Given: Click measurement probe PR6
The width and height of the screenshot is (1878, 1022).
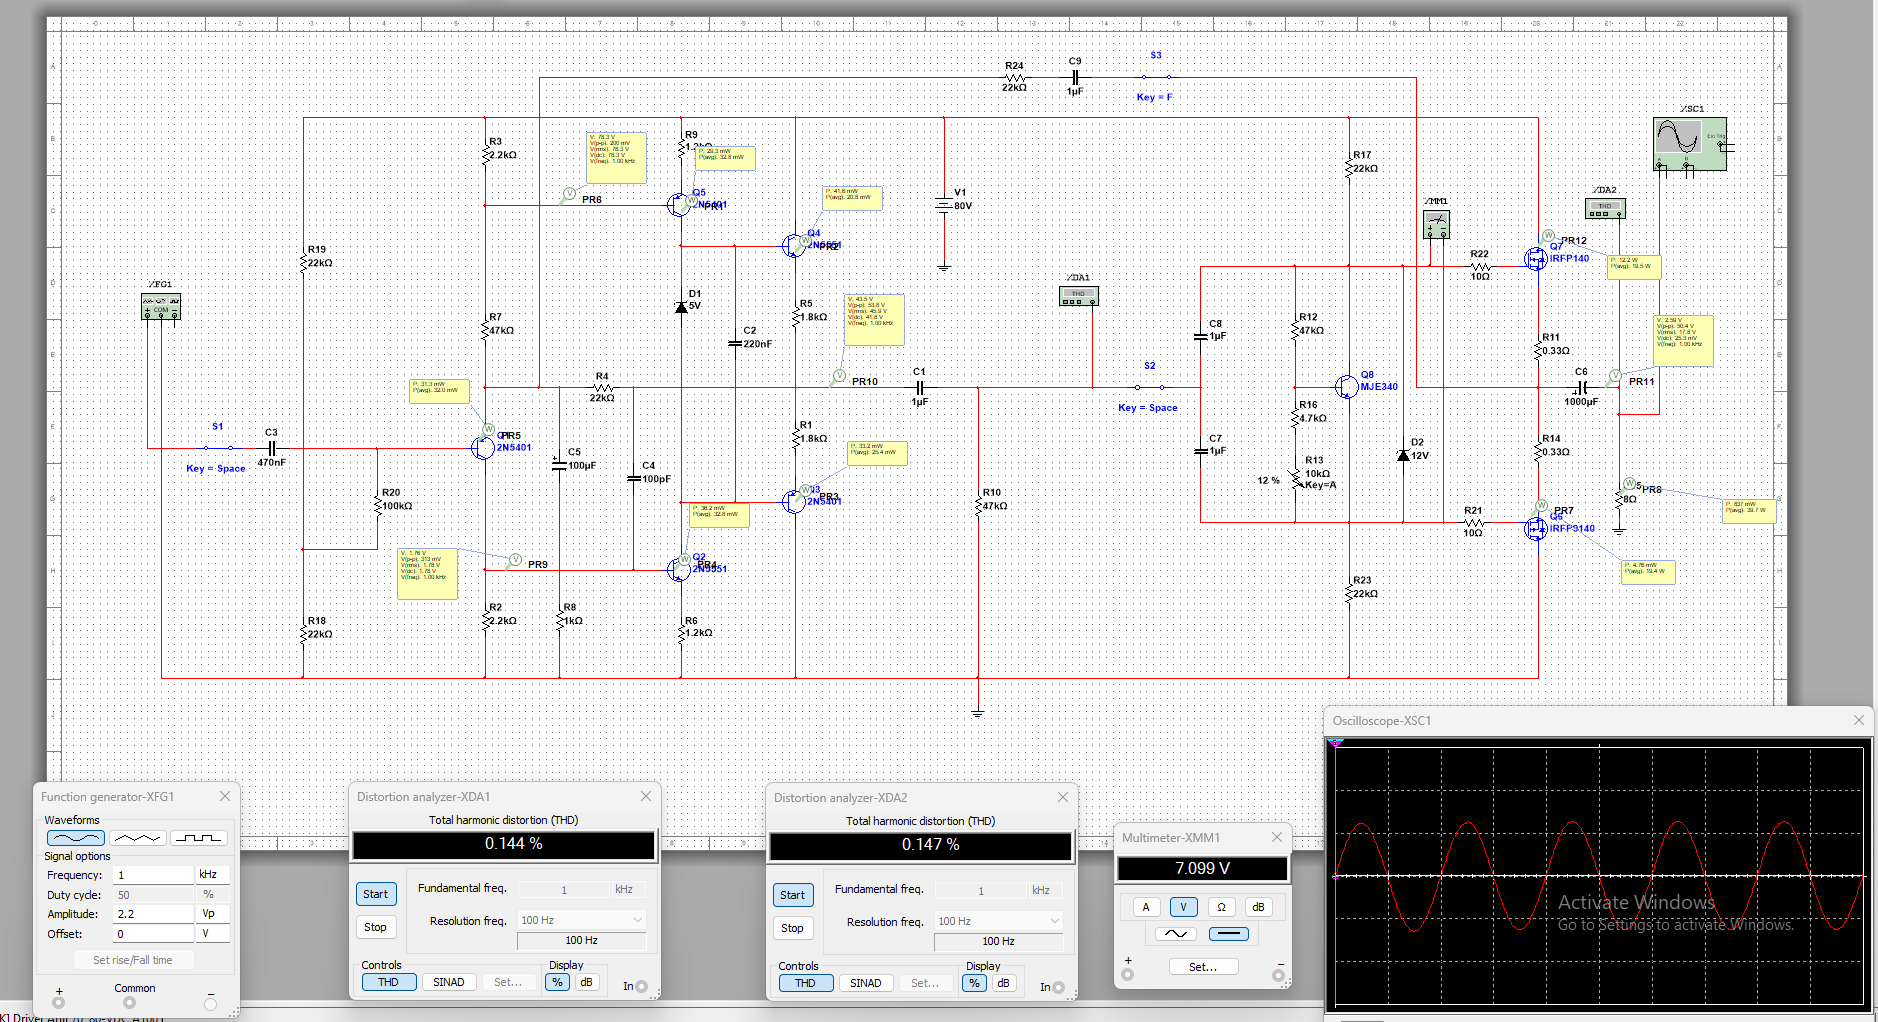Looking at the screenshot, I should [569, 193].
